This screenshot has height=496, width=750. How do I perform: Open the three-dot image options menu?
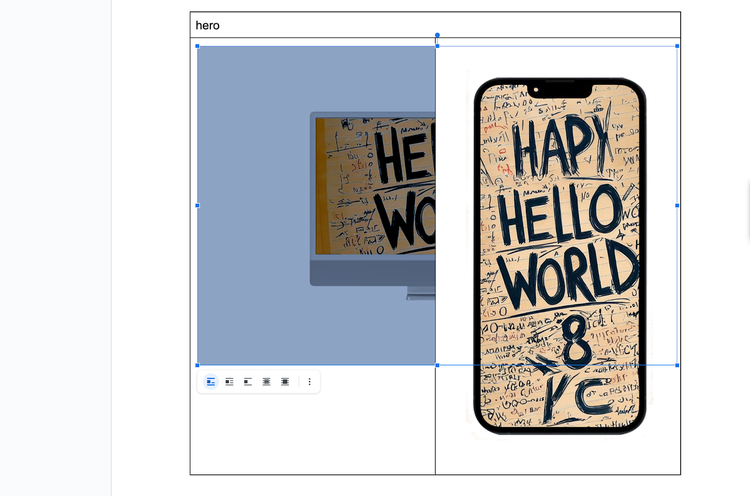310,381
